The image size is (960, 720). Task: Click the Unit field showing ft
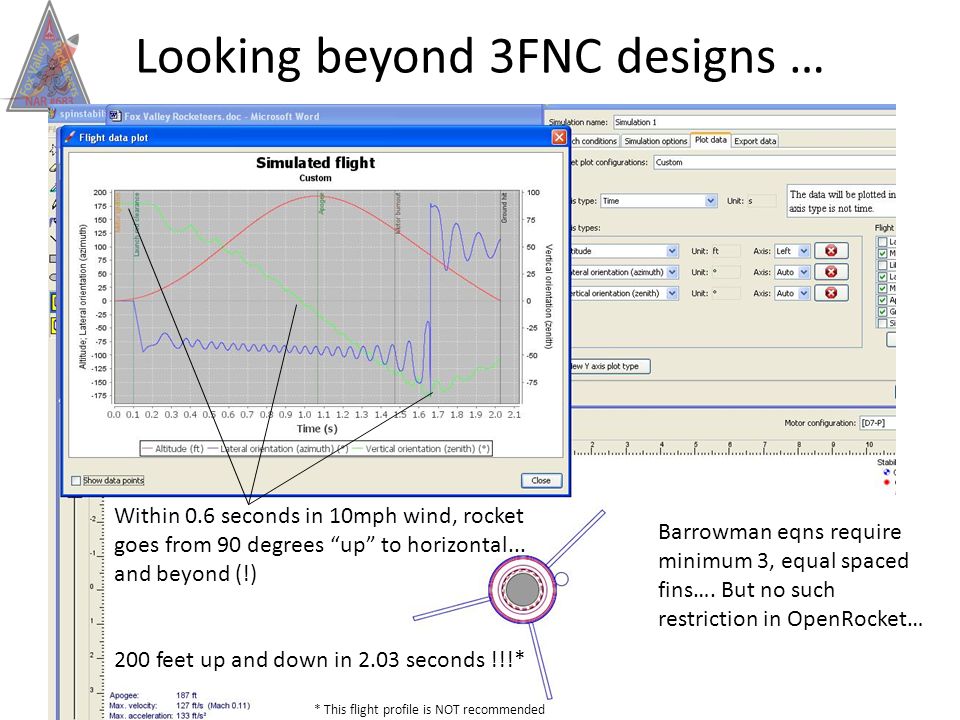pyautogui.click(x=726, y=251)
